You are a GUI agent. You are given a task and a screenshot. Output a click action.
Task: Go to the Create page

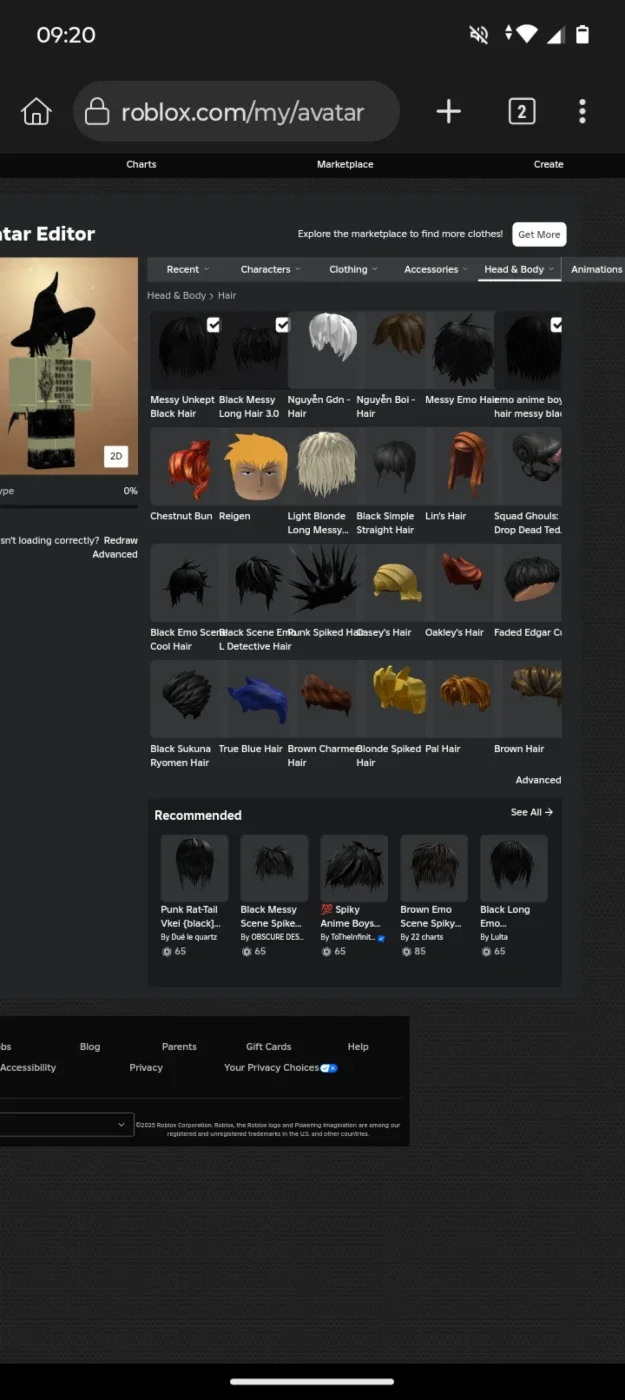tap(548, 164)
